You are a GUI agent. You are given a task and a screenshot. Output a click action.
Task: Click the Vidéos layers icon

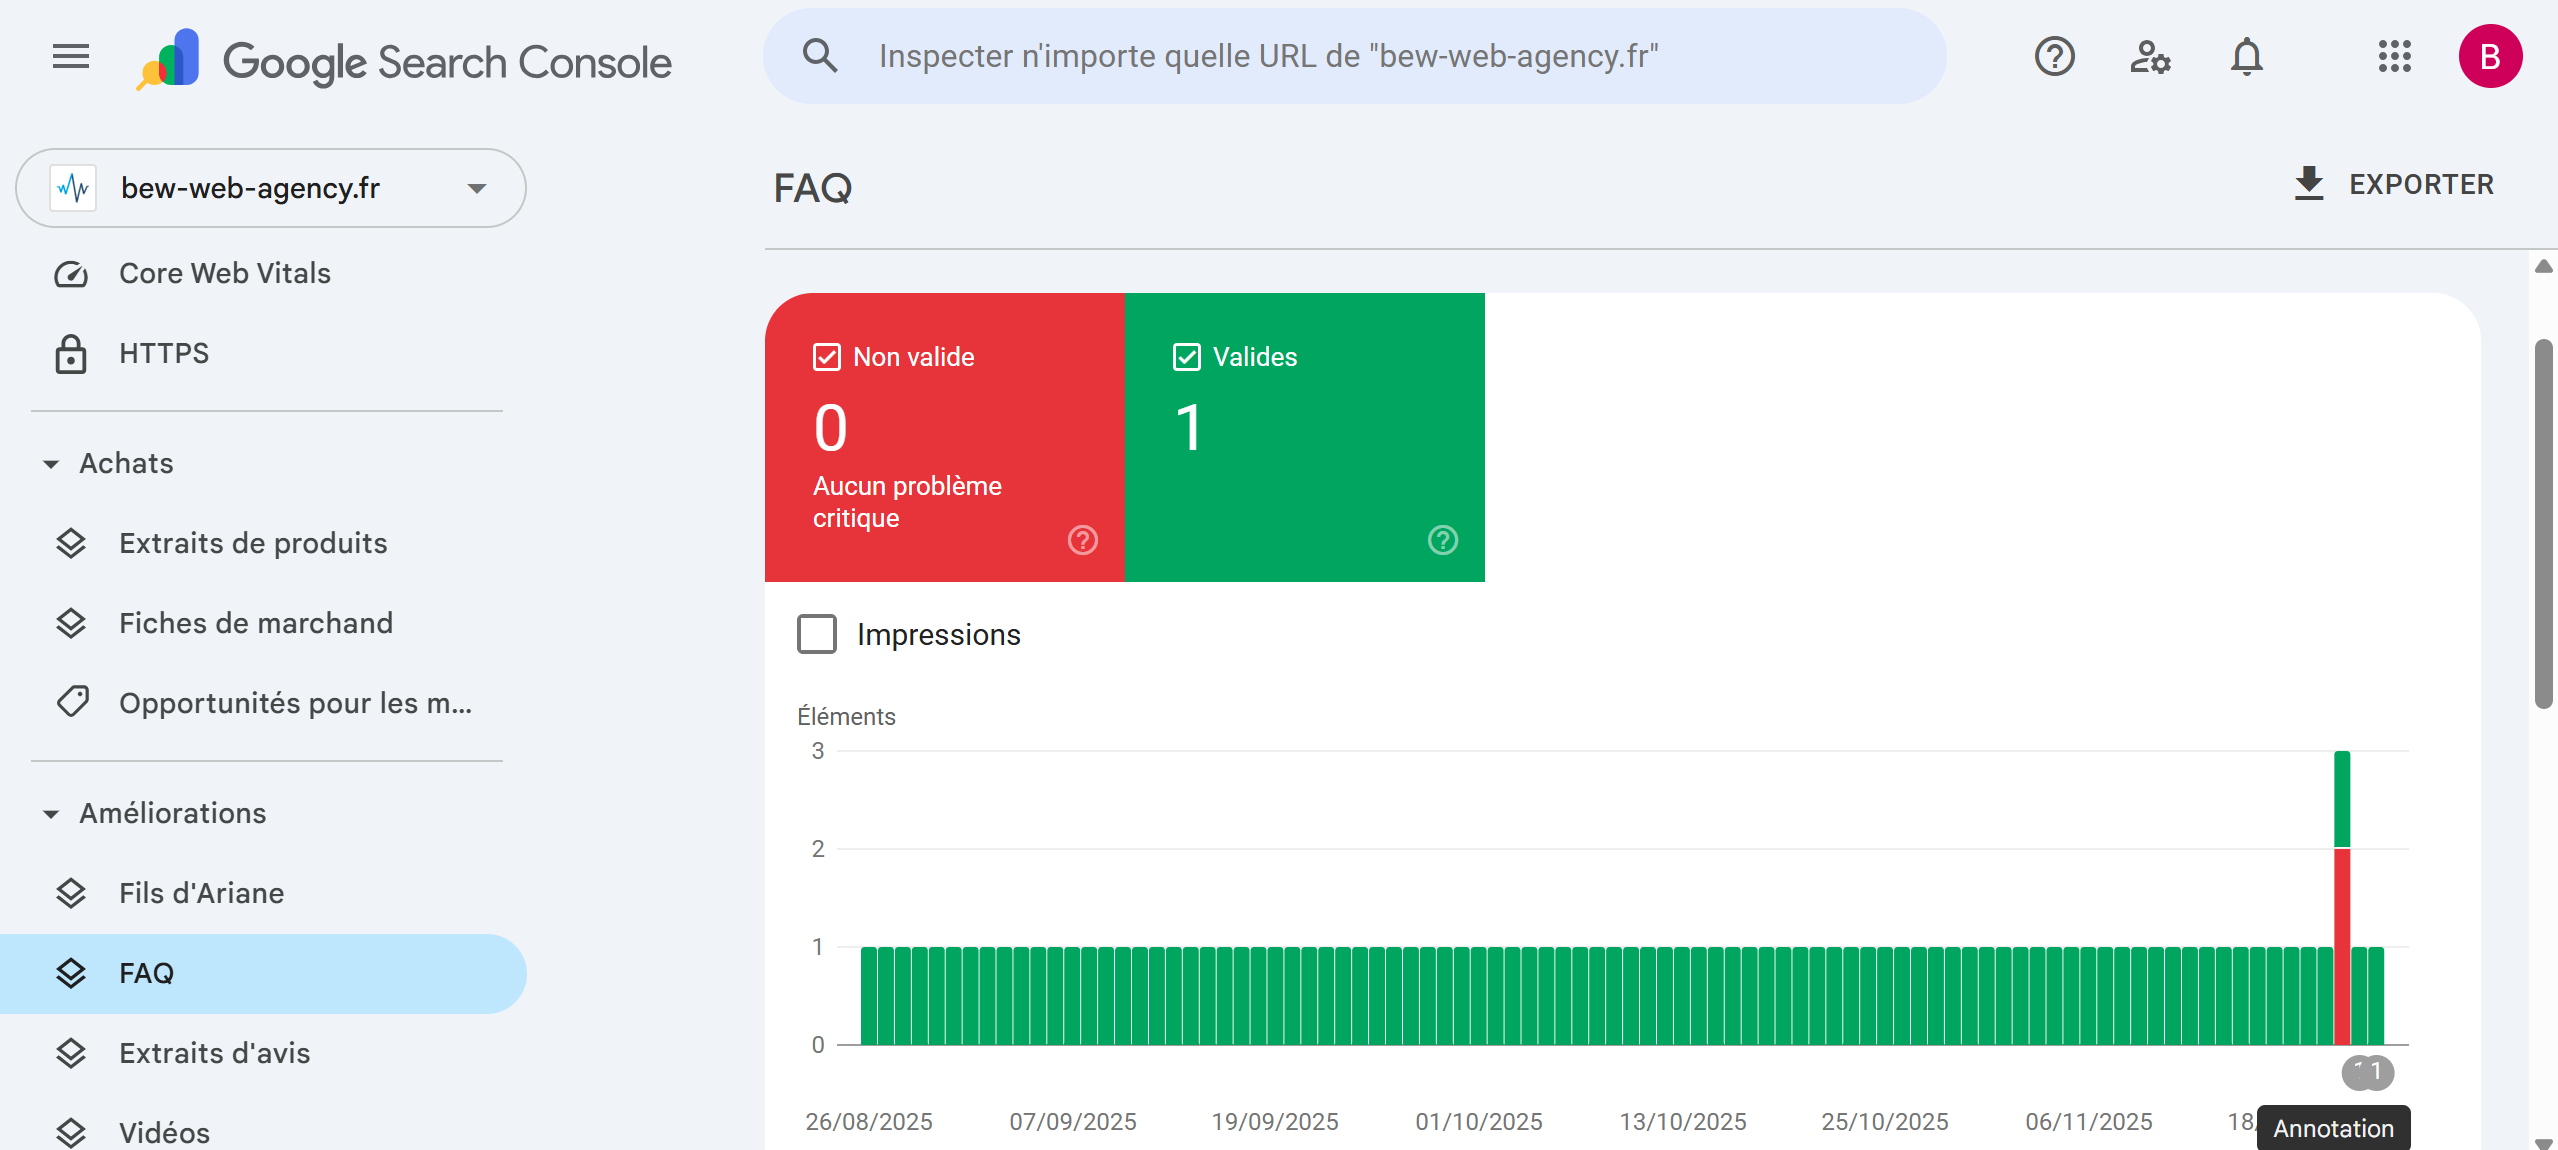pyautogui.click(x=71, y=1134)
